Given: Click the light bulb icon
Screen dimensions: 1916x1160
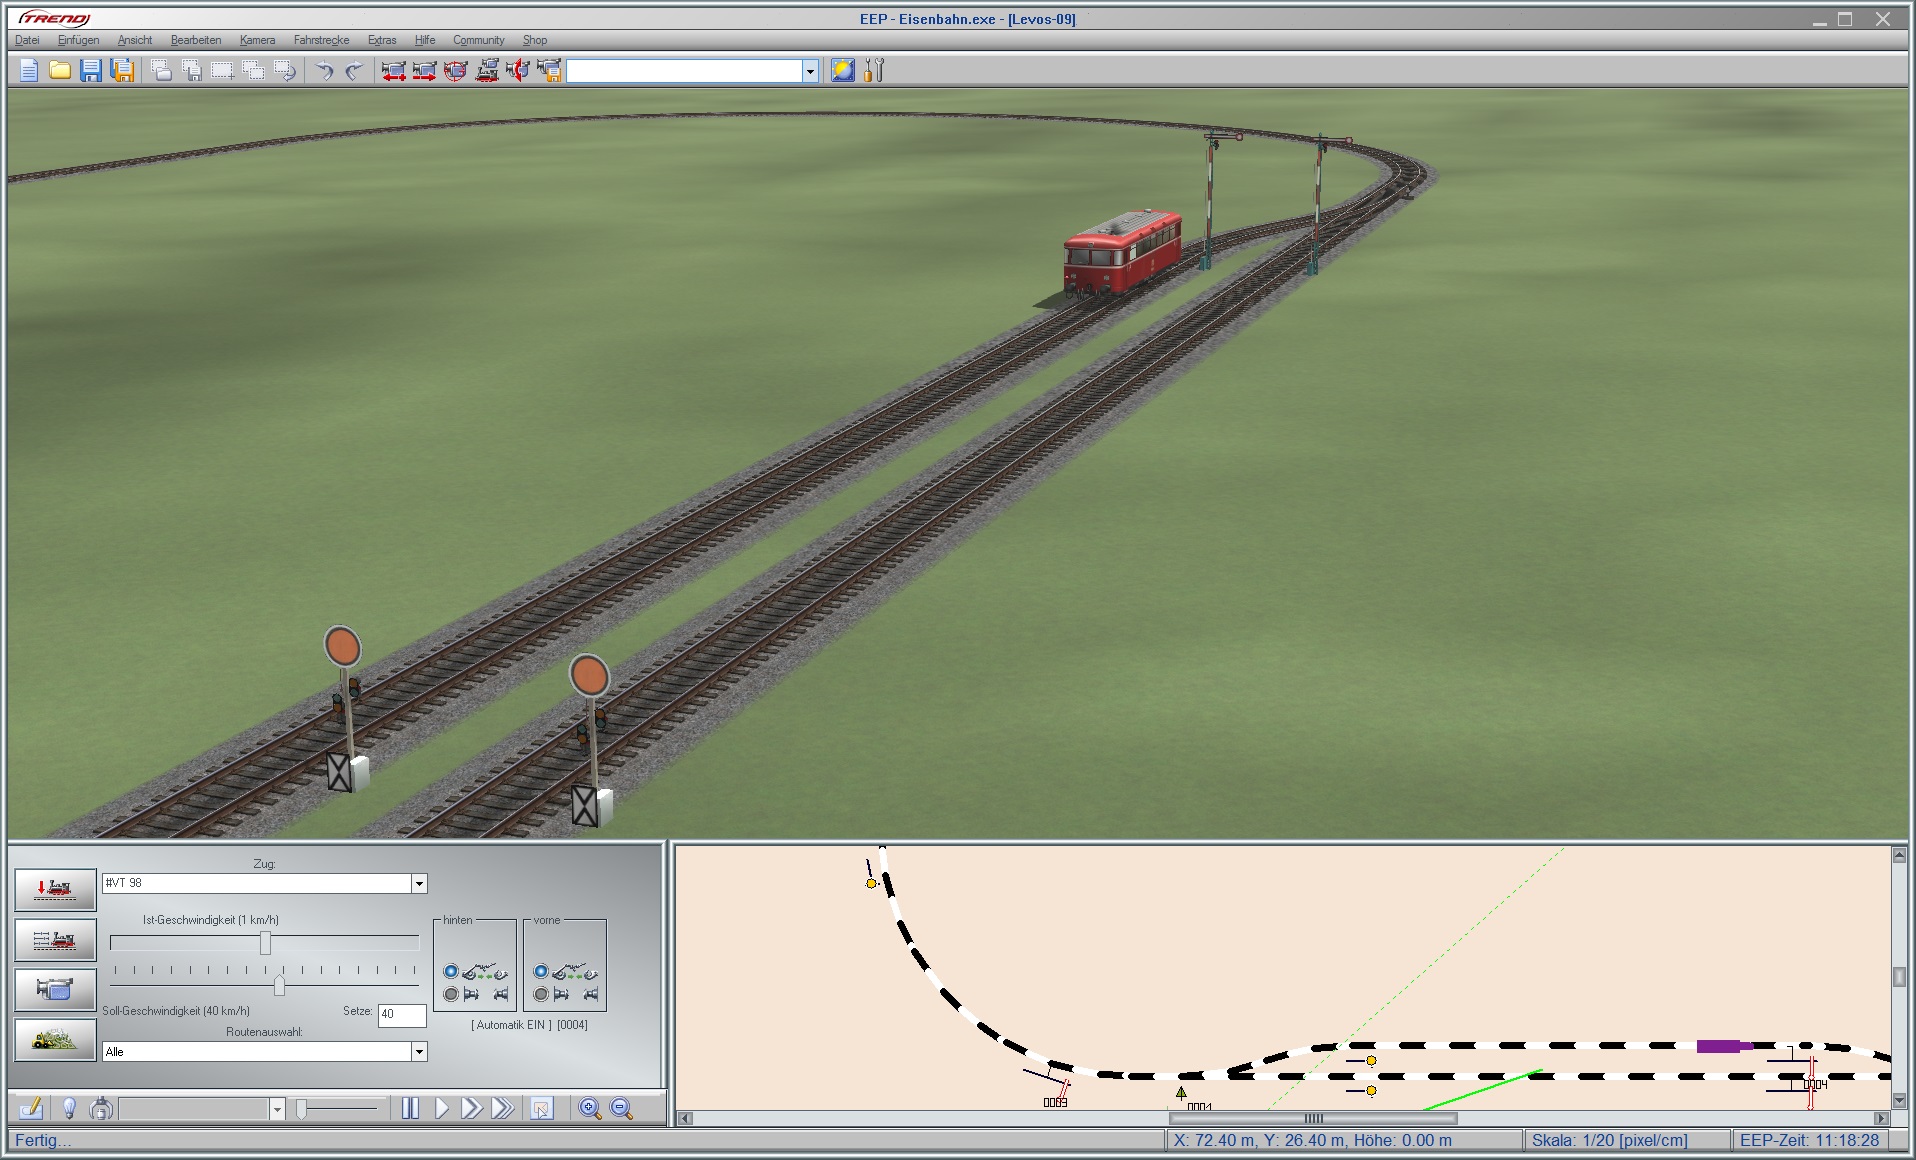Looking at the screenshot, I should pyautogui.click(x=69, y=1108).
